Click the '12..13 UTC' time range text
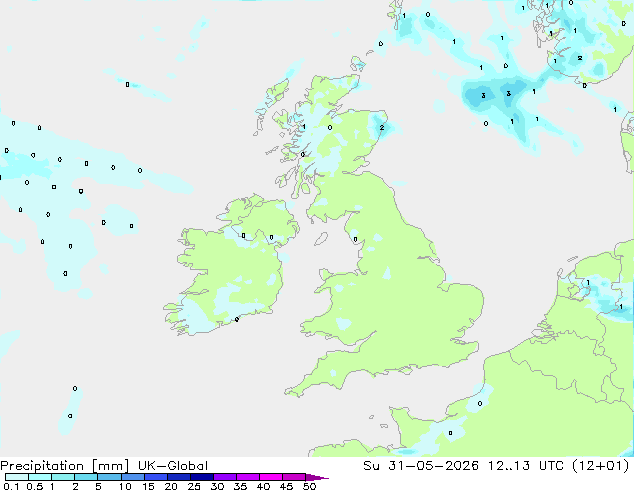The height and width of the screenshot is (490, 634). (526, 466)
